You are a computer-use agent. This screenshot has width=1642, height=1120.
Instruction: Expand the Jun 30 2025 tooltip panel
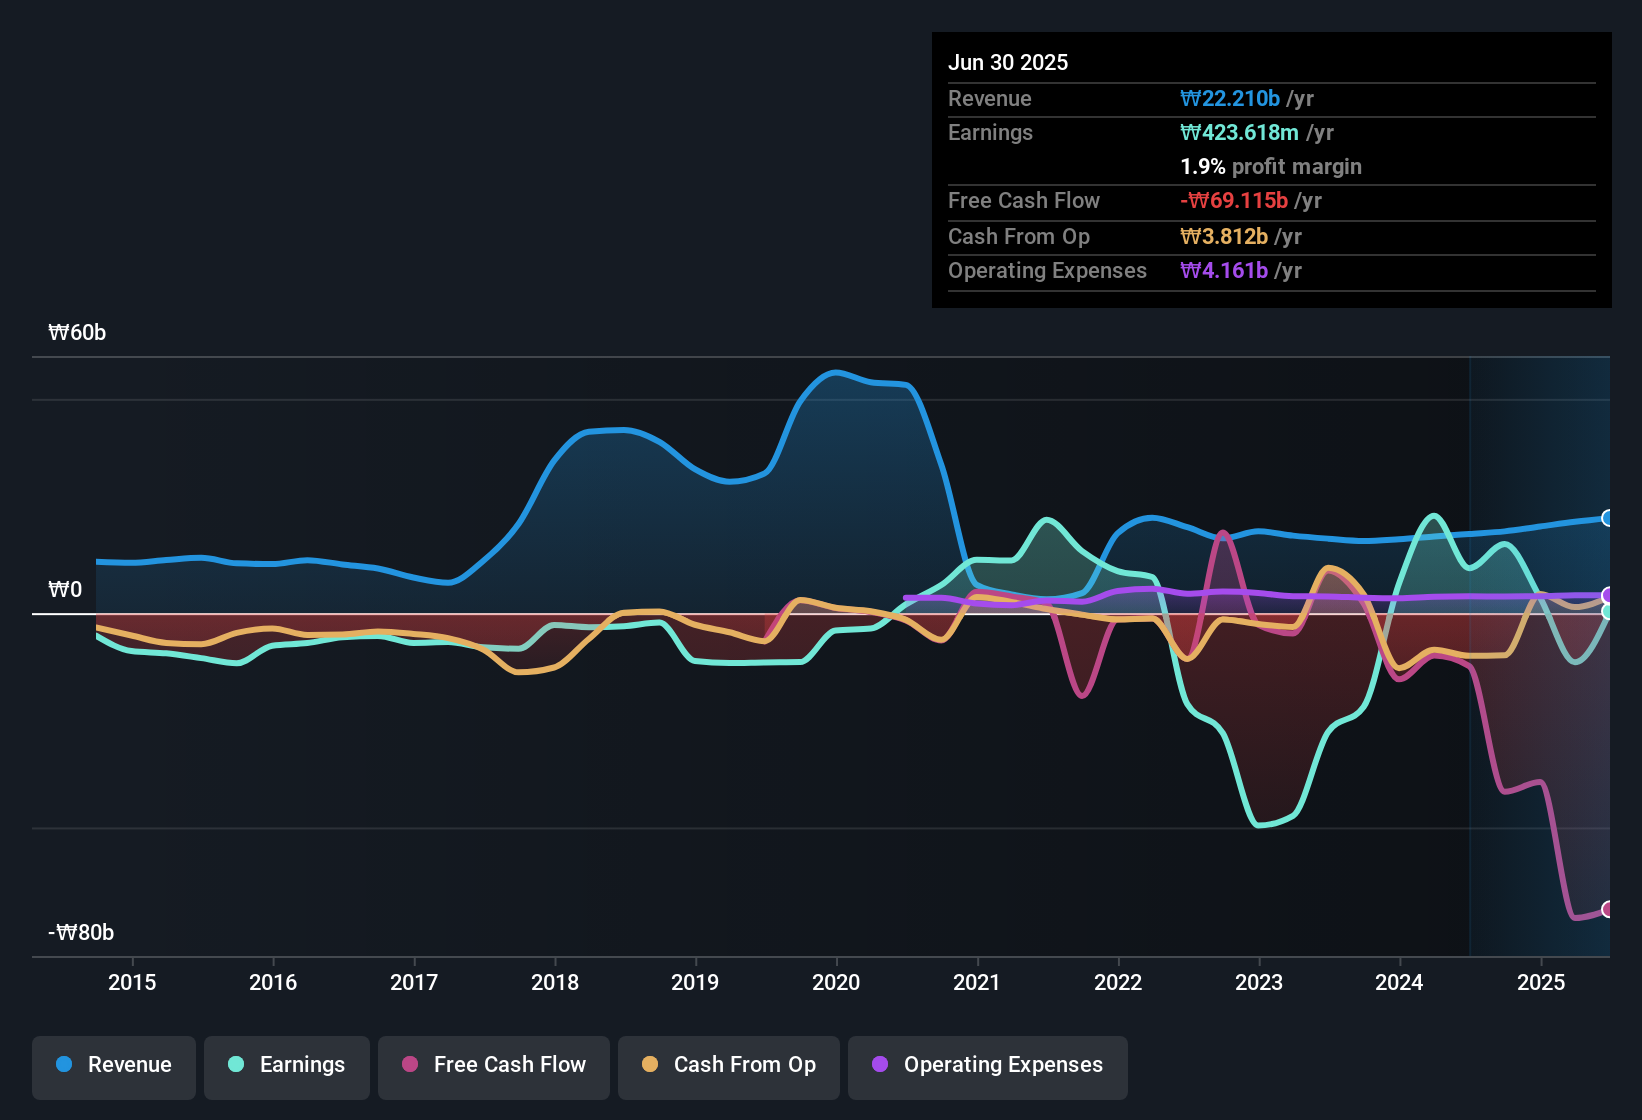[1008, 62]
